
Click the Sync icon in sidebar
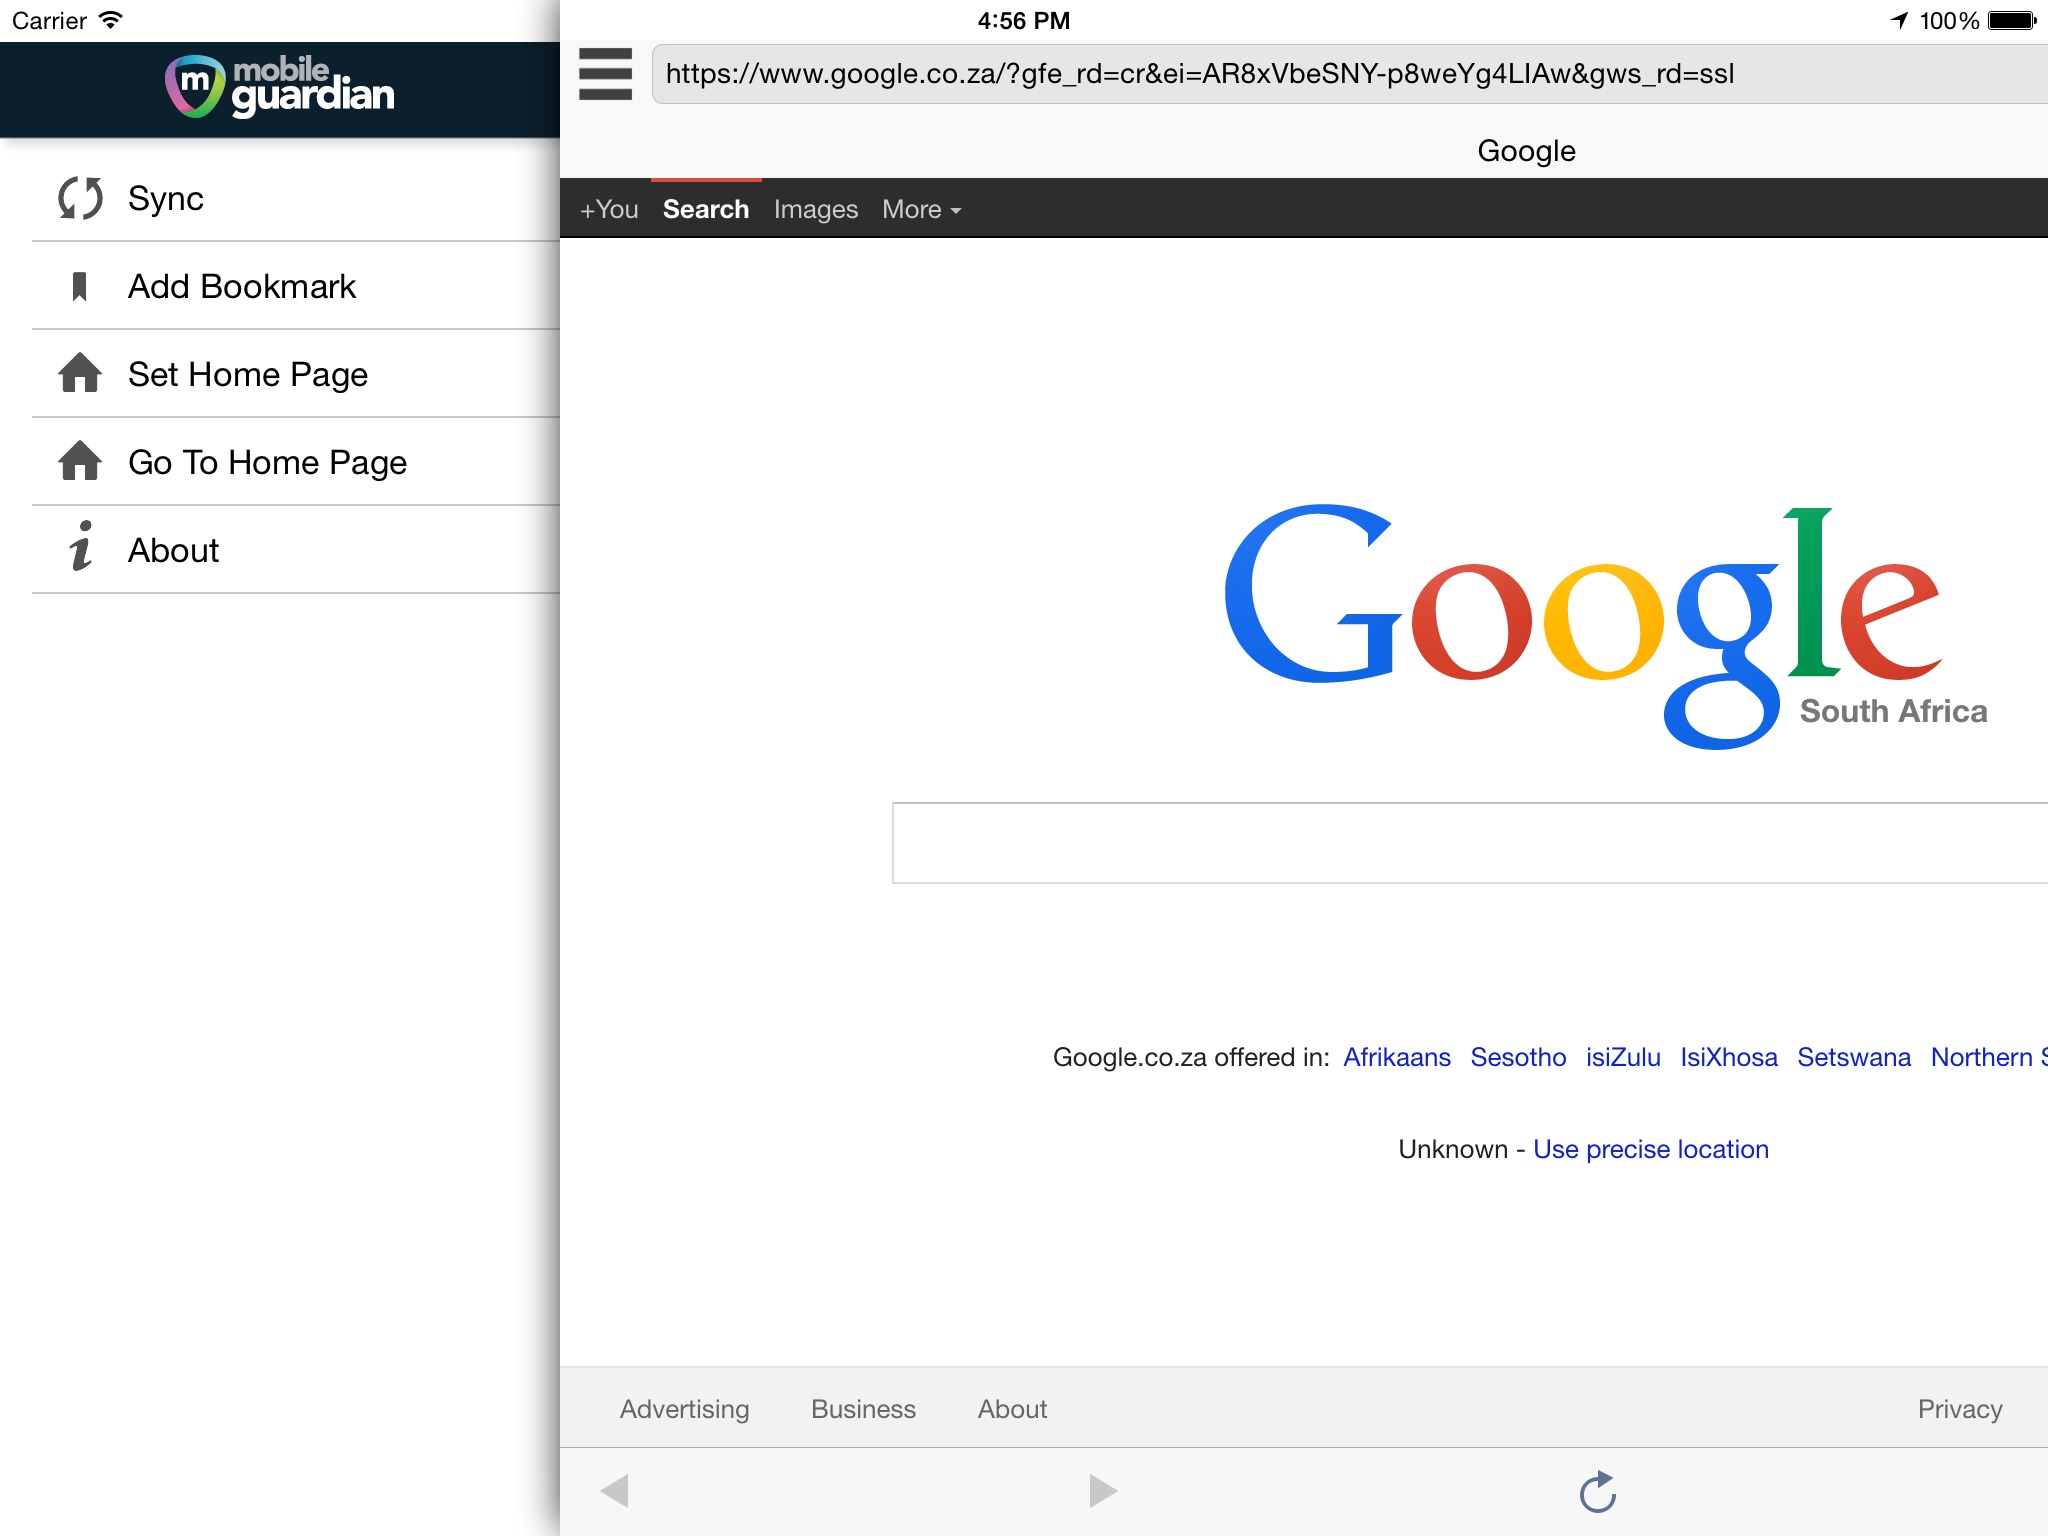point(80,198)
